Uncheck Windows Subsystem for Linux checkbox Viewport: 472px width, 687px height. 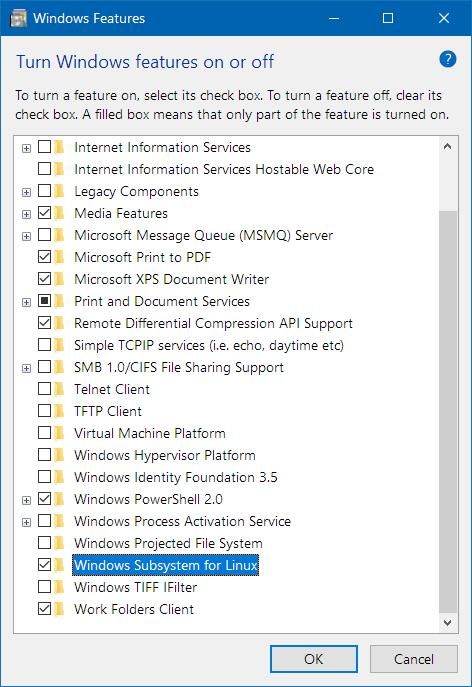click(x=44, y=564)
